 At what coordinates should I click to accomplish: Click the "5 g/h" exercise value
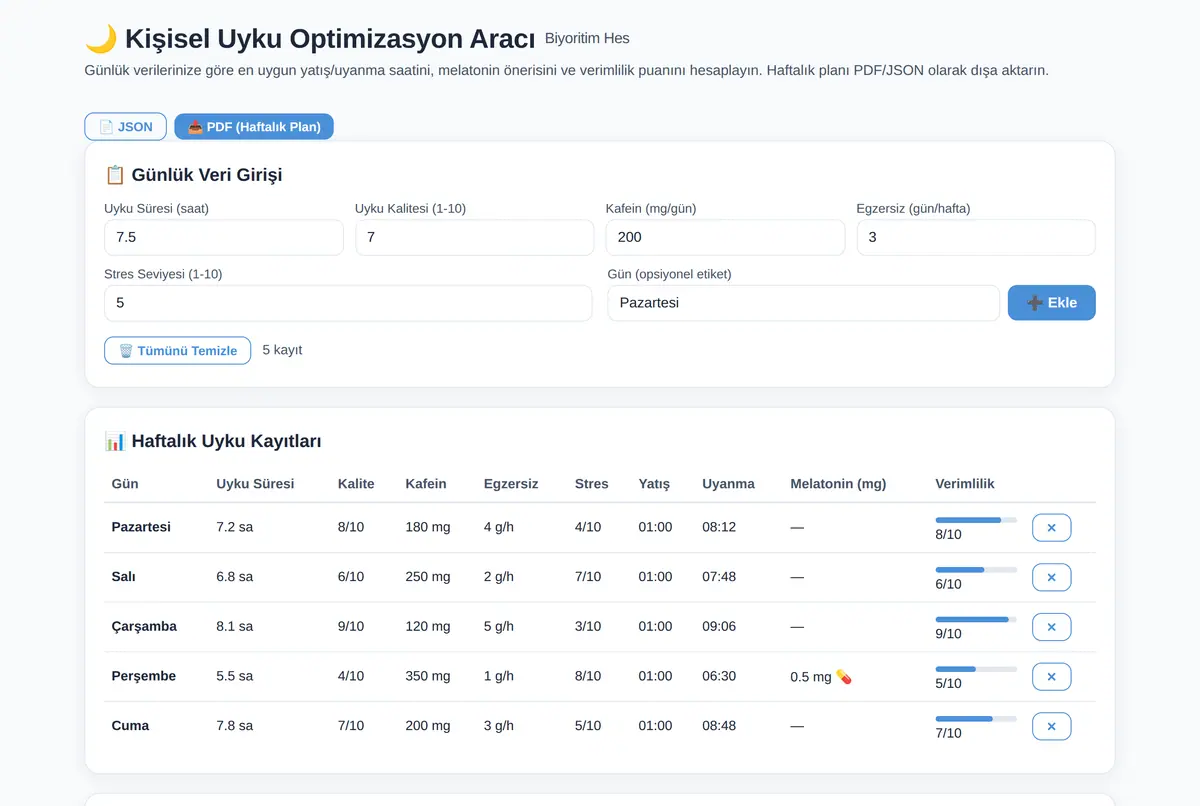[x=498, y=627]
